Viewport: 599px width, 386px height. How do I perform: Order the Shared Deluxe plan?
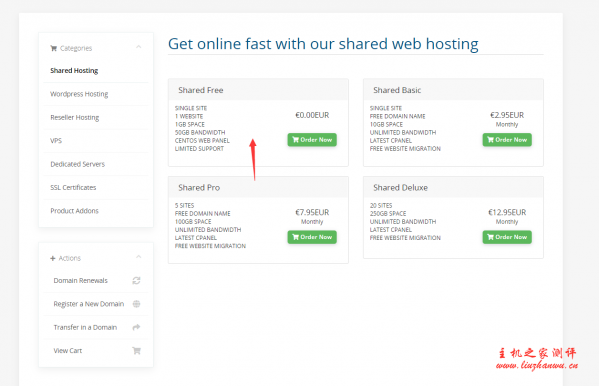click(507, 237)
